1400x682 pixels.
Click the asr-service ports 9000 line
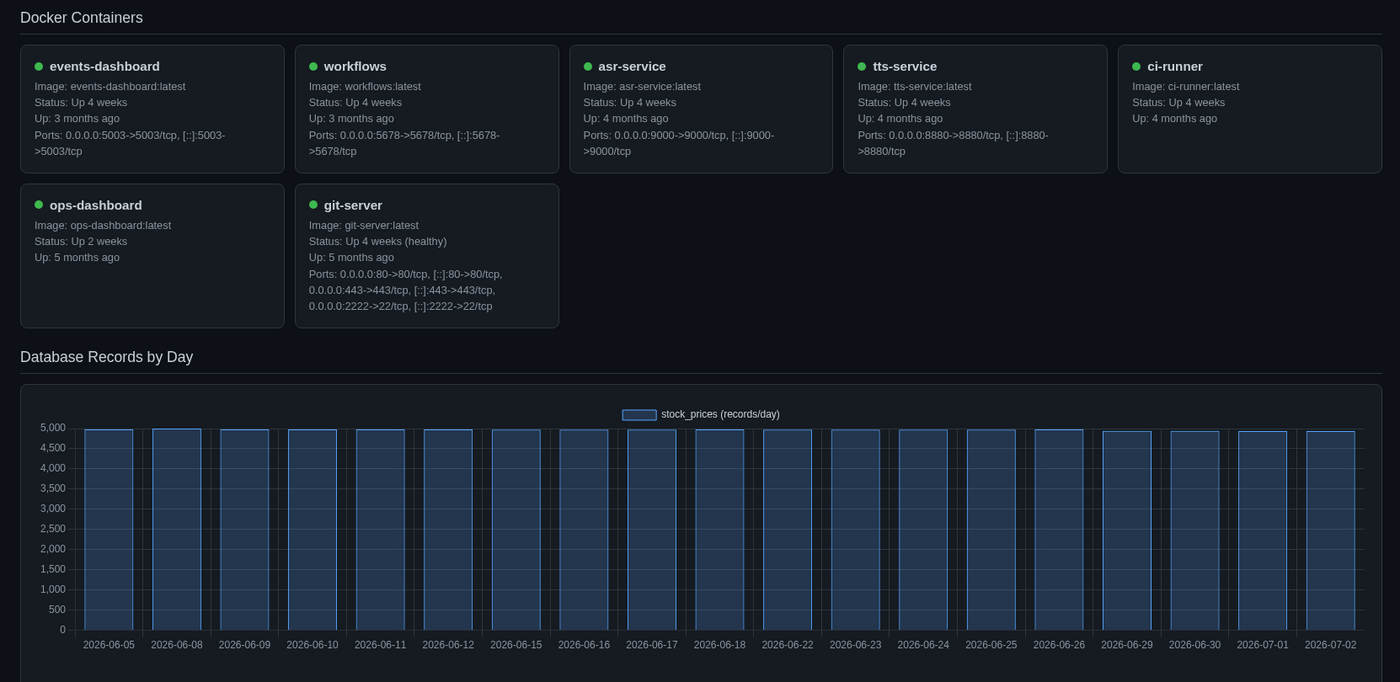click(679, 143)
